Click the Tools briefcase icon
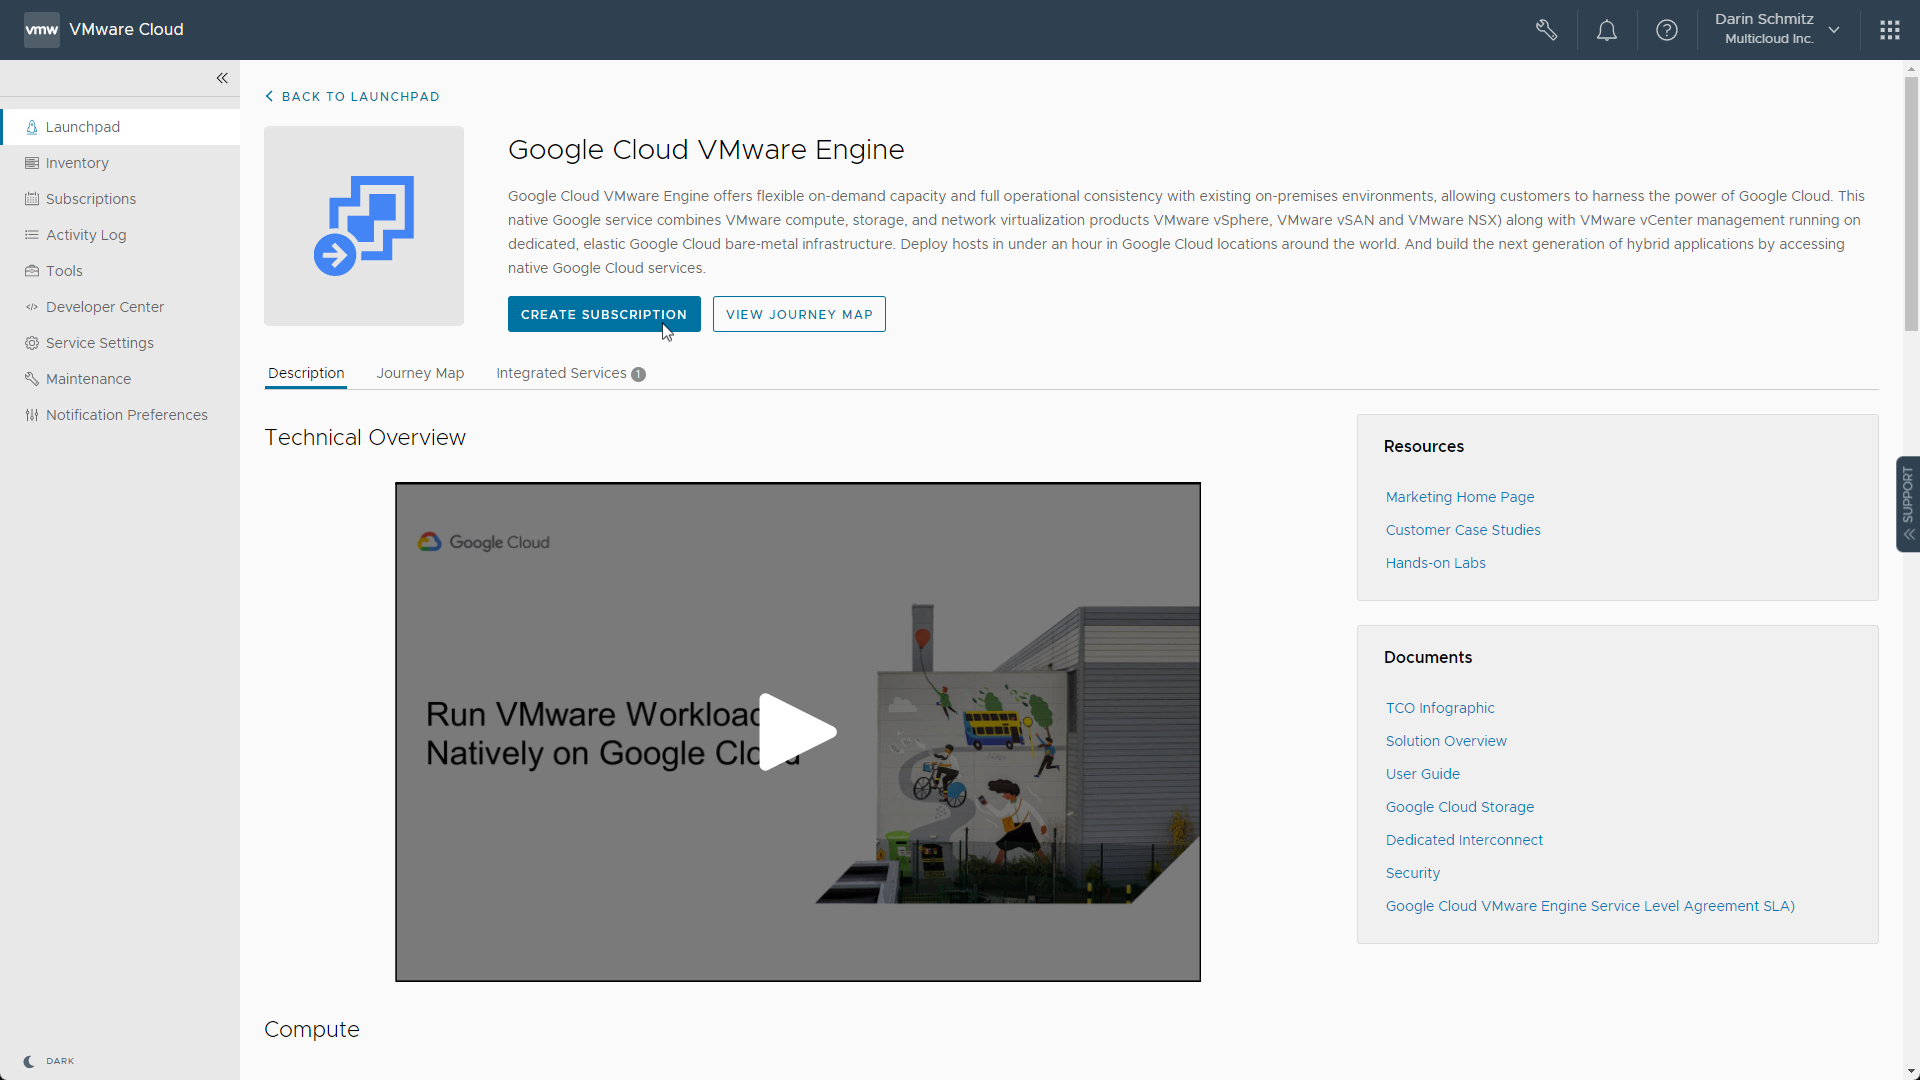This screenshot has width=1920, height=1080. click(x=32, y=271)
